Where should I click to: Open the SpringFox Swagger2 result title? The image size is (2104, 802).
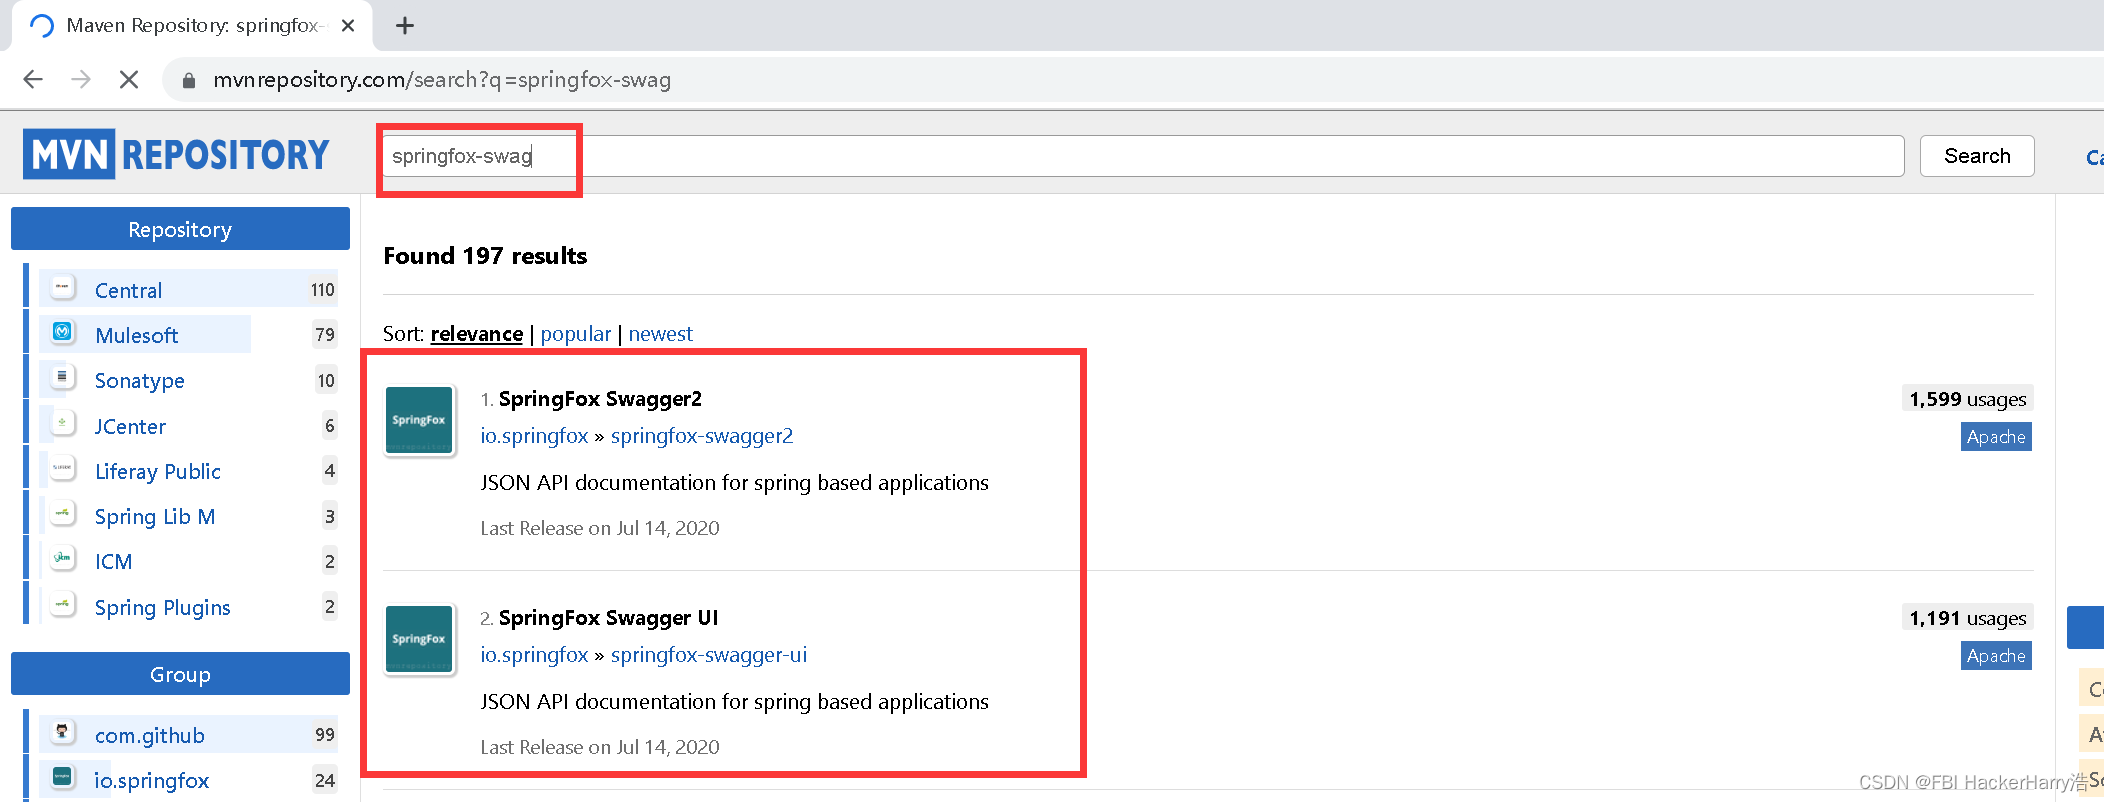[x=600, y=399]
